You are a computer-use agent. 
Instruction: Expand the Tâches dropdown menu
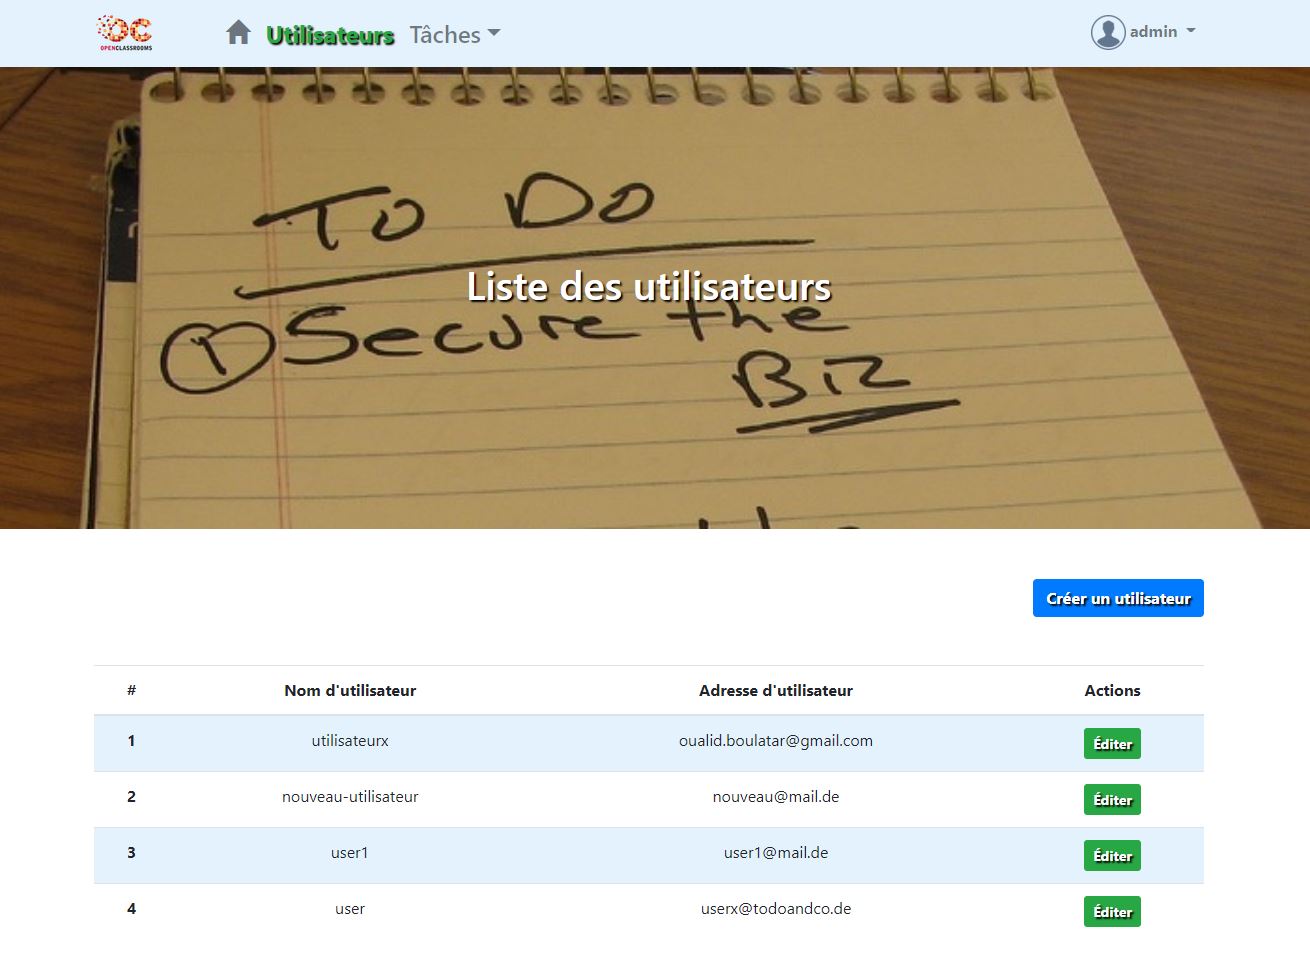(455, 35)
